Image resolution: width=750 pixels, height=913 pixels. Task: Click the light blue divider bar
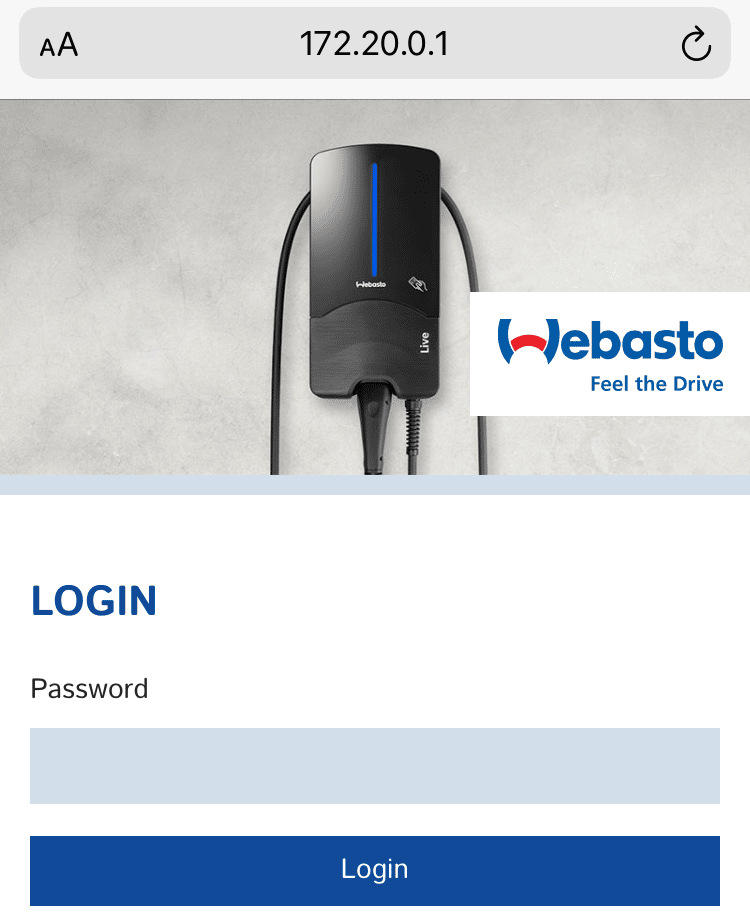[375, 484]
